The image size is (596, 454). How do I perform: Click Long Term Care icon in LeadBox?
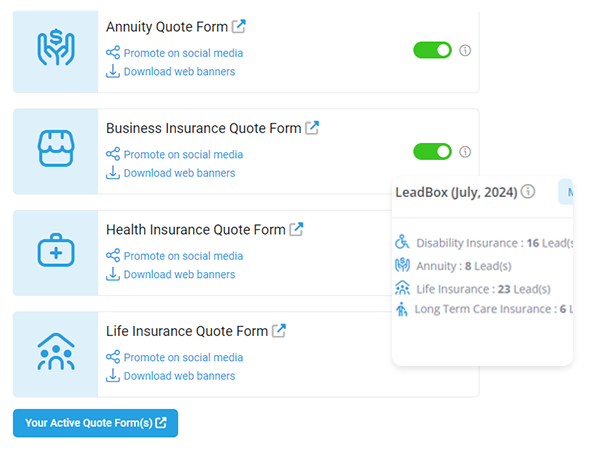(402, 309)
